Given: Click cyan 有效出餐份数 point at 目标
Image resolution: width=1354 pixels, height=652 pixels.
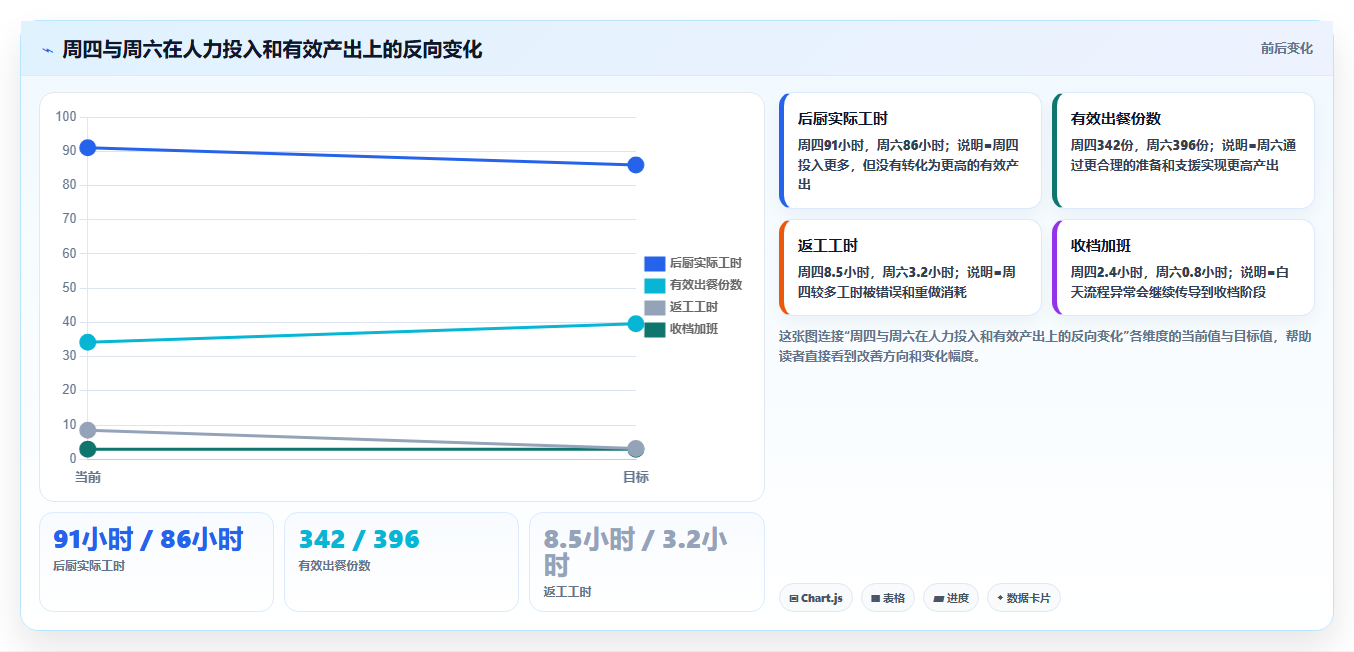Looking at the screenshot, I should 636,323.
